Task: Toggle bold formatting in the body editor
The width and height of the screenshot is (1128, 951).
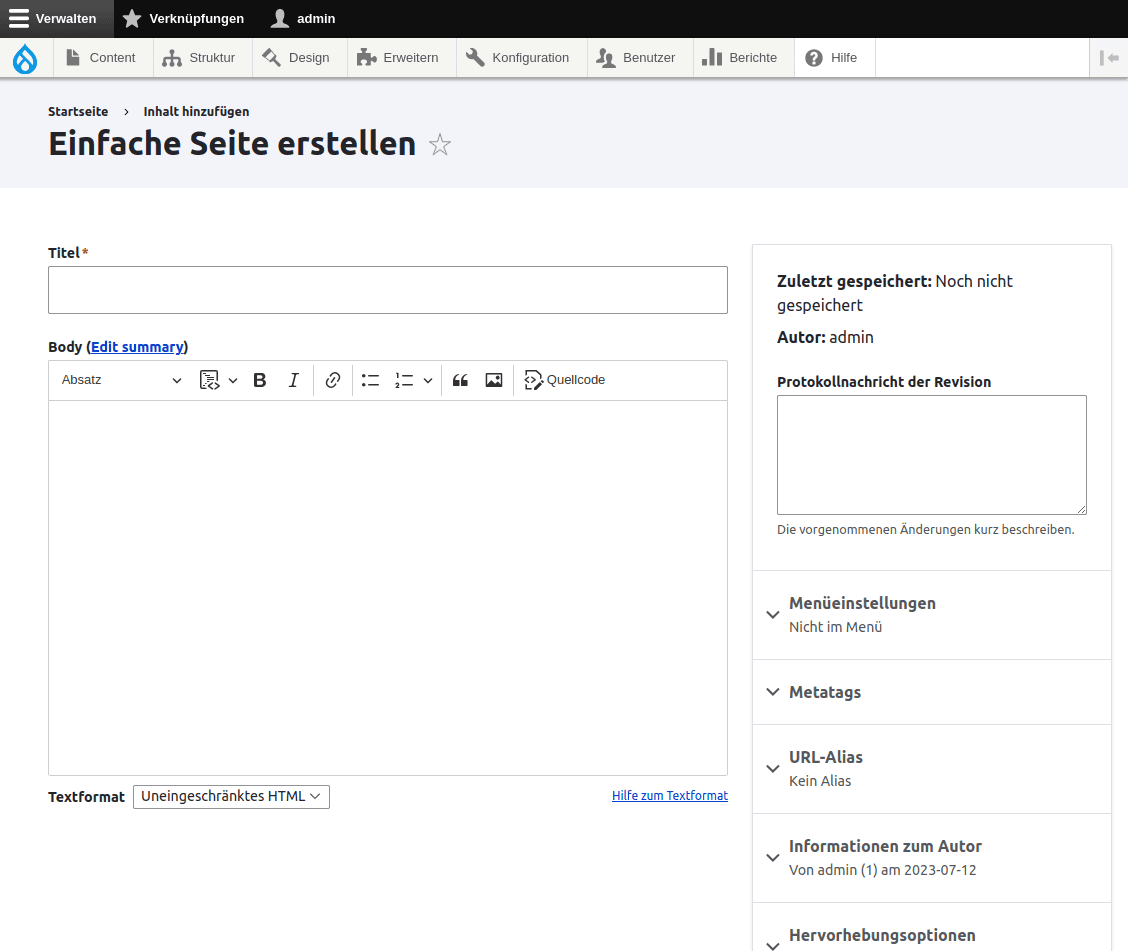Action: pyautogui.click(x=259, y=380)
